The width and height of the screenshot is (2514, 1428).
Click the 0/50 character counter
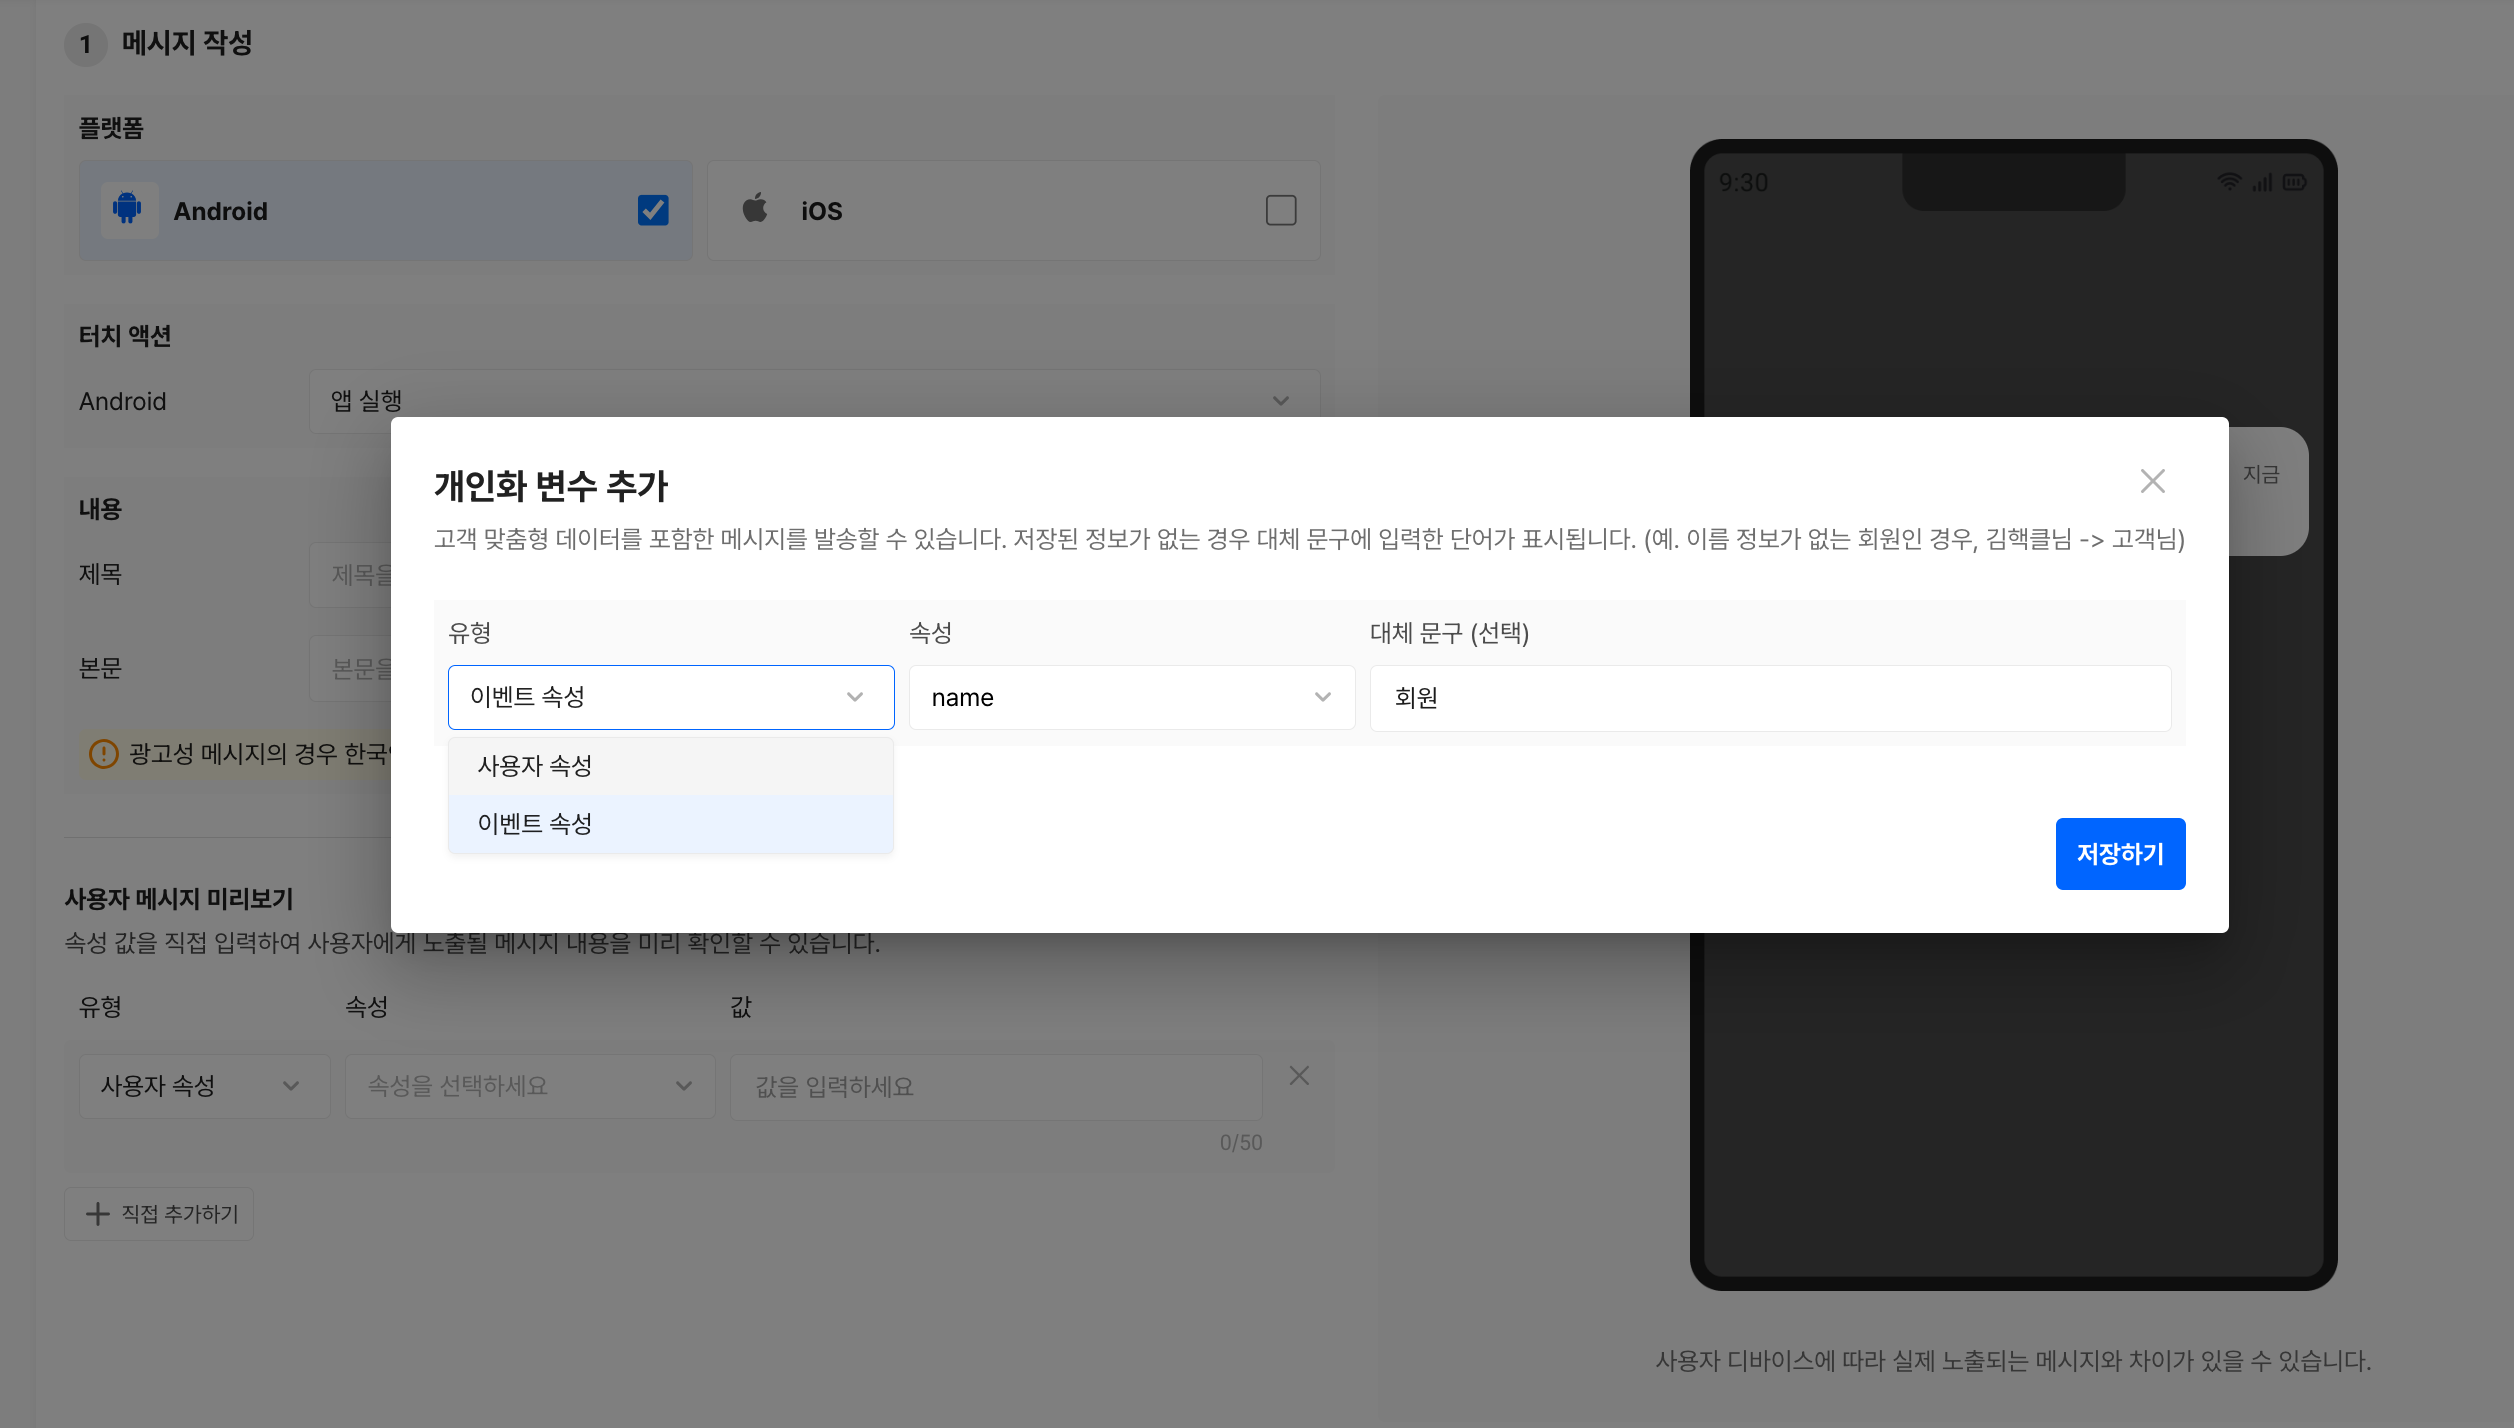1241,1143
